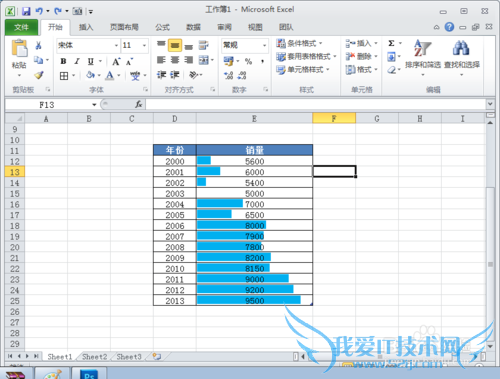
Task: Click the Select All corner button
Action: [x=15, y=119]
